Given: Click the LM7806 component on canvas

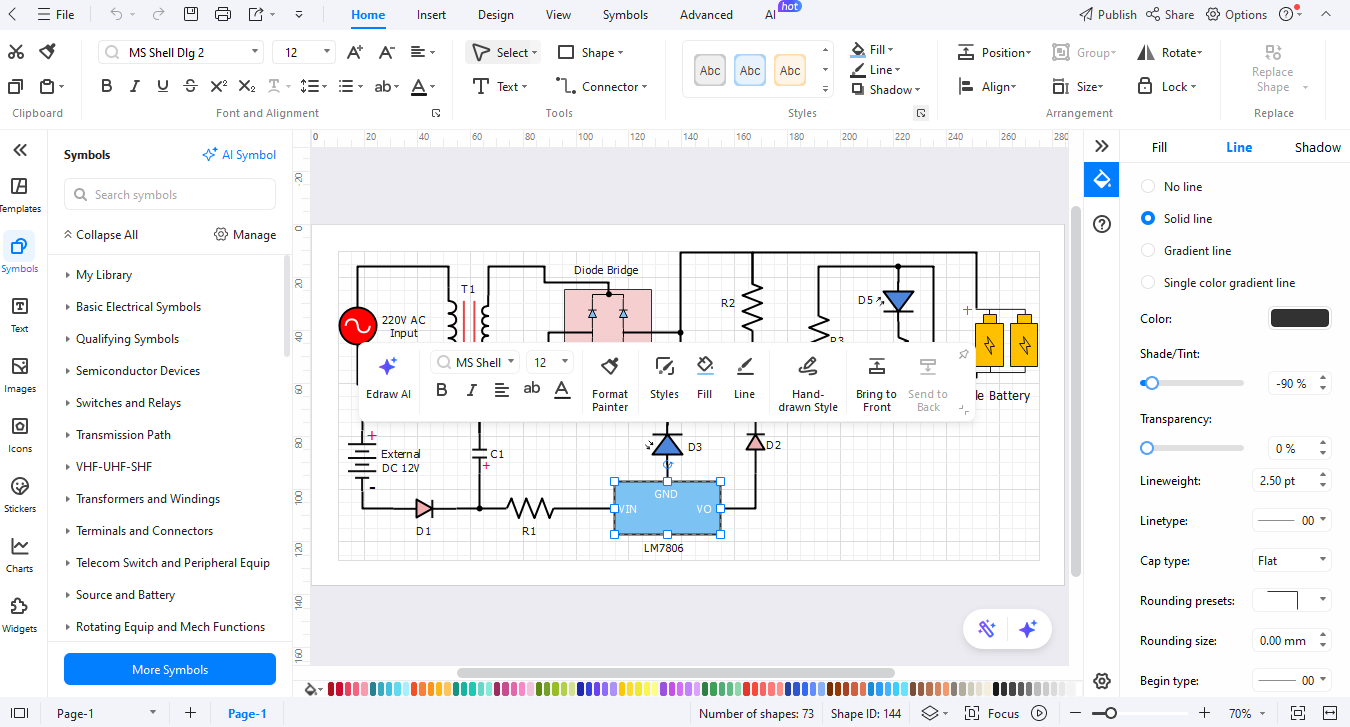Looking at the screenshot, I should tap(667, 508).
